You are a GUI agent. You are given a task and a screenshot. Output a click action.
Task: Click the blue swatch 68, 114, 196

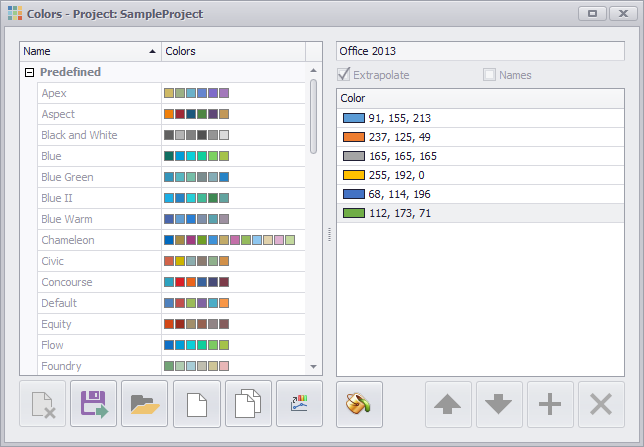[354, 194]
